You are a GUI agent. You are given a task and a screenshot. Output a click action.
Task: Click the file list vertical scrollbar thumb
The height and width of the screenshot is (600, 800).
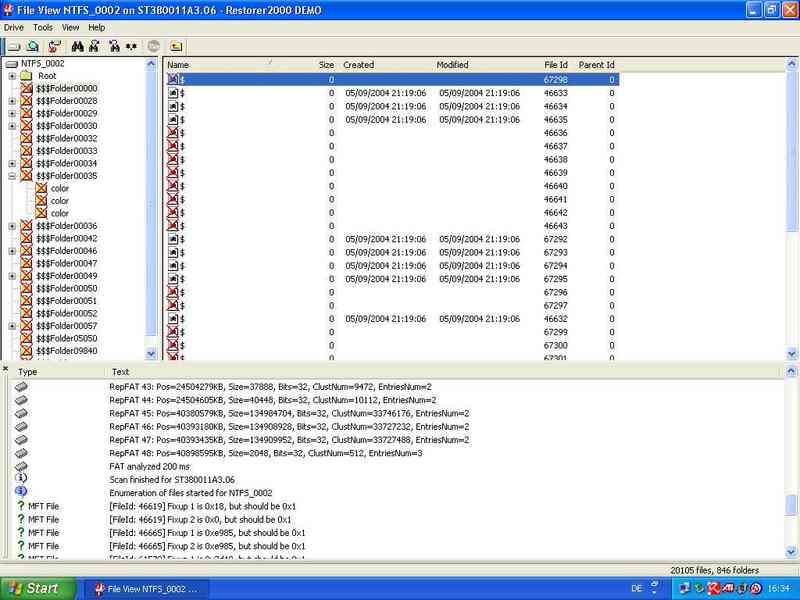coord(792,151)
